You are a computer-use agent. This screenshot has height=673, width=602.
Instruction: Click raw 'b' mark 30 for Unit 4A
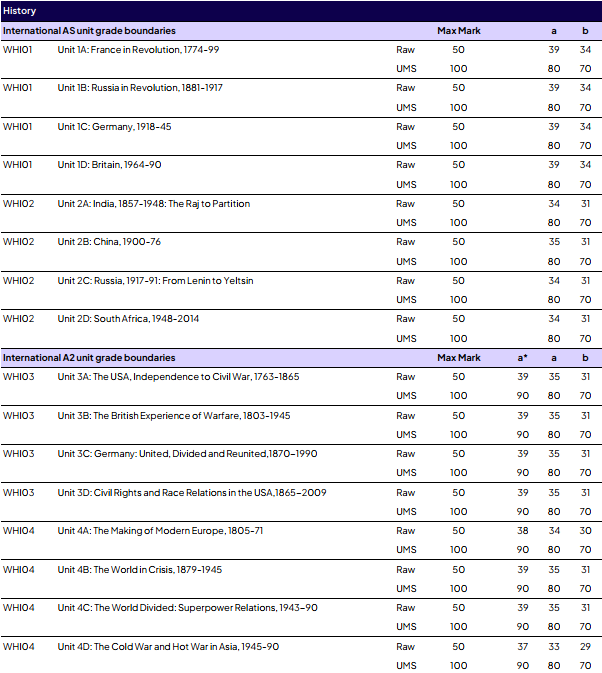tap(585, 531)
